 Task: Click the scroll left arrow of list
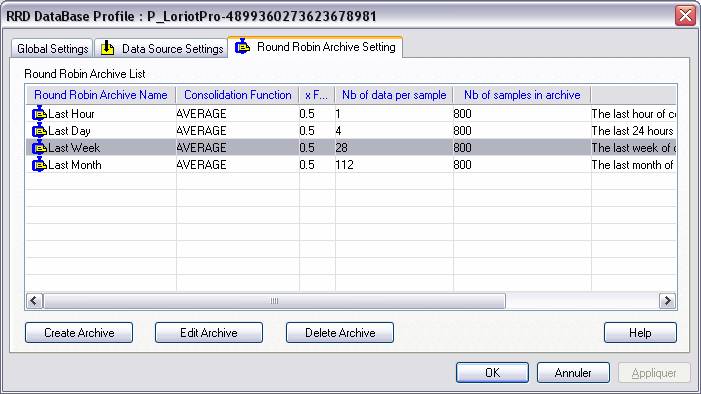(x=34, y=301)
